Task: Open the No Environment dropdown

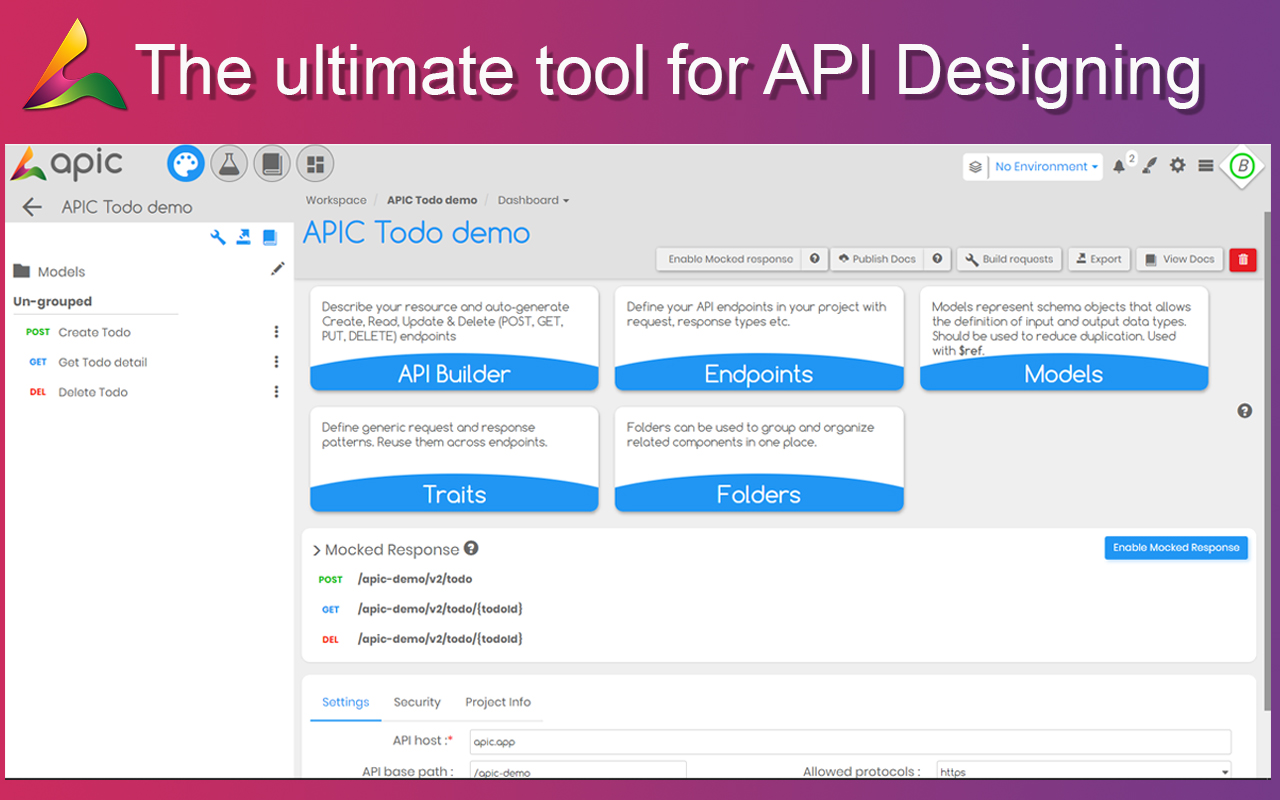Action: (1046, 167)
